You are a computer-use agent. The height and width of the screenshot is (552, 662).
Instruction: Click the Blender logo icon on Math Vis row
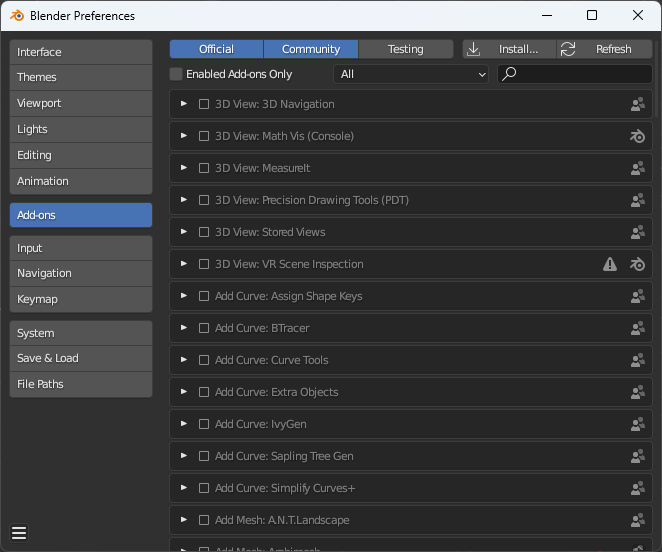(x=637, y=136)
